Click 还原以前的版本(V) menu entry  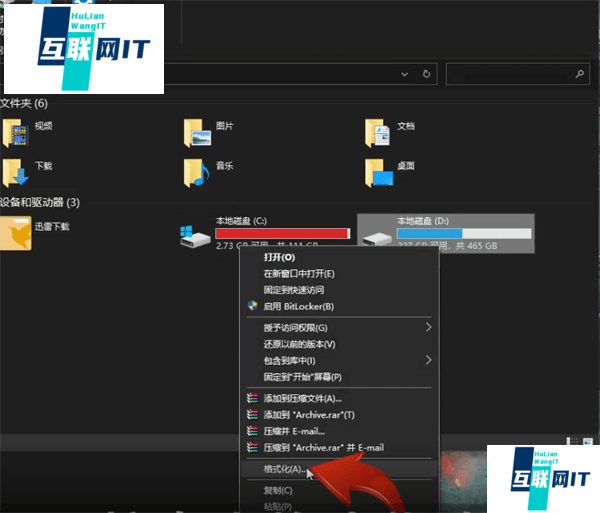pyautogui.click(x=299, y=344)
